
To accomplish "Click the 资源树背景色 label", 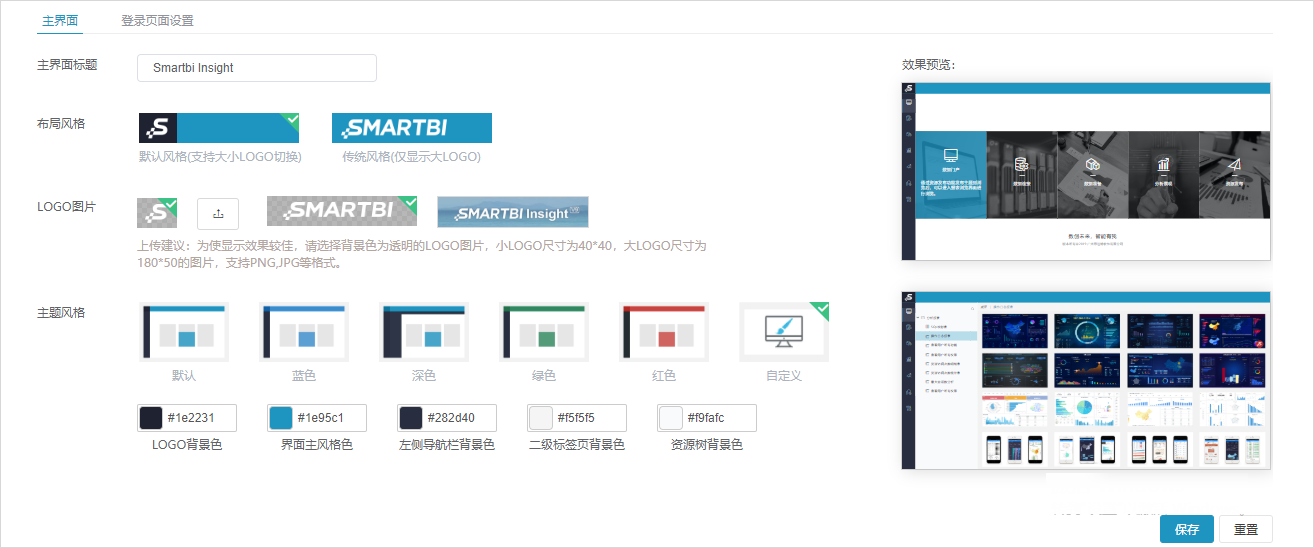I will click(707, 445).
